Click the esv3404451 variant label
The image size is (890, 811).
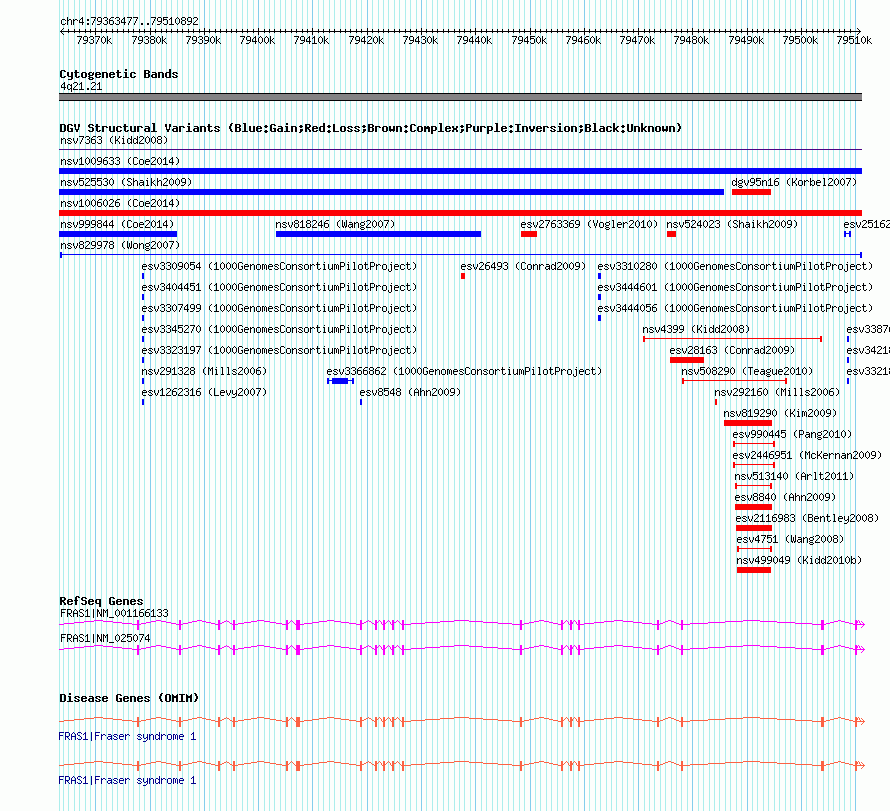tap(279, 287)
